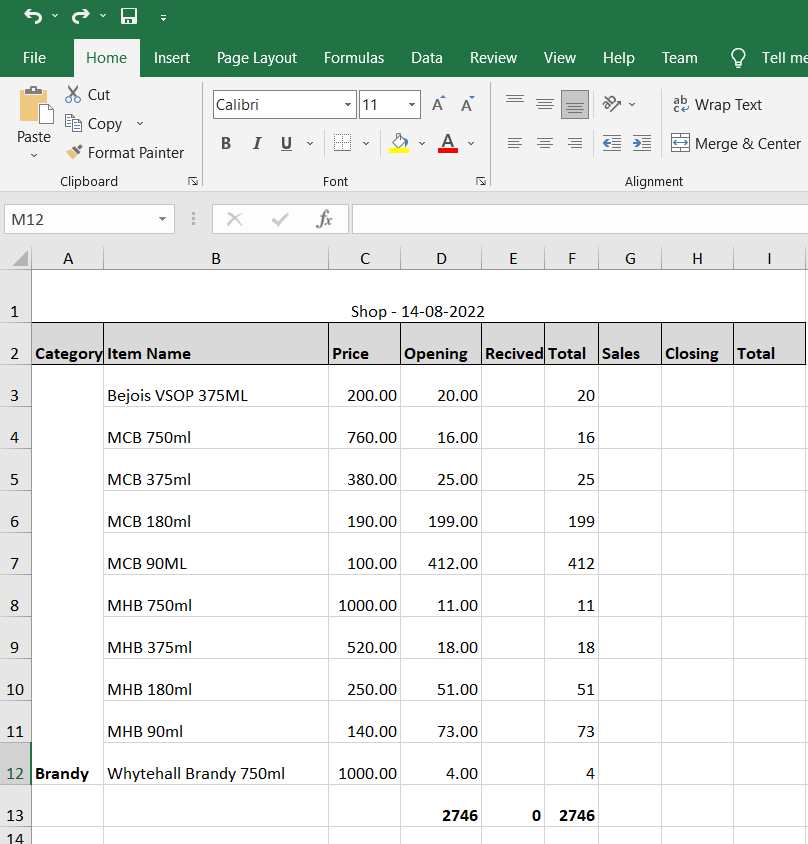Image resolution: width=808 pixels, height=844 pixels.
Task: Click the Save icon in quick access toolbar
Action: [x=129, y=16]
